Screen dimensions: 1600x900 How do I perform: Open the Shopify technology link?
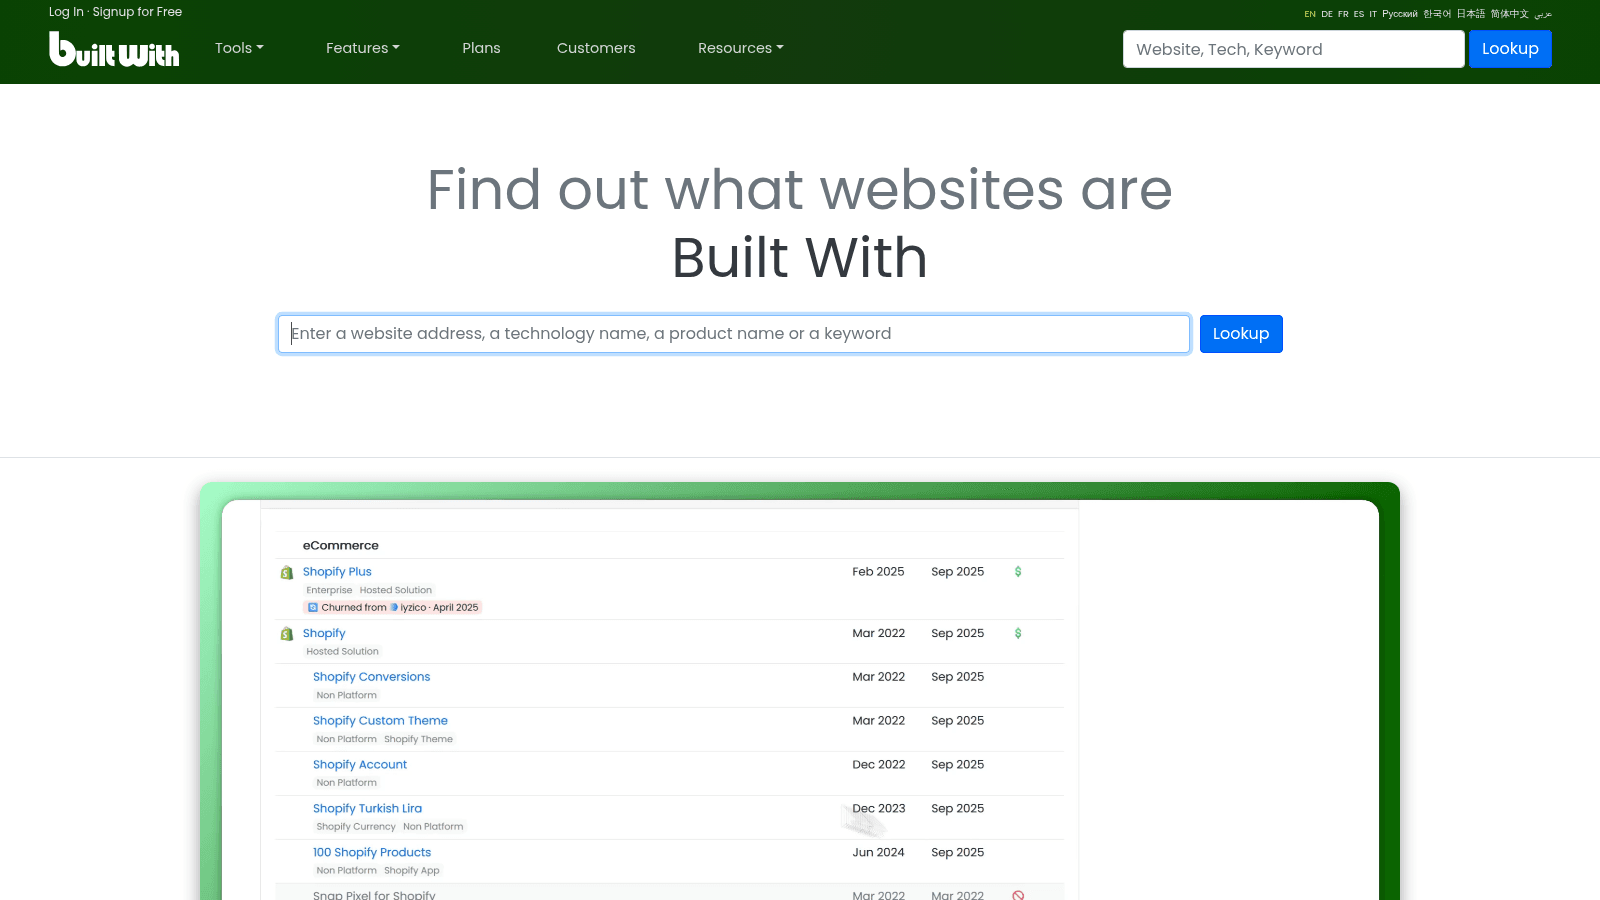pyautogui.click(x=324, y=634)
